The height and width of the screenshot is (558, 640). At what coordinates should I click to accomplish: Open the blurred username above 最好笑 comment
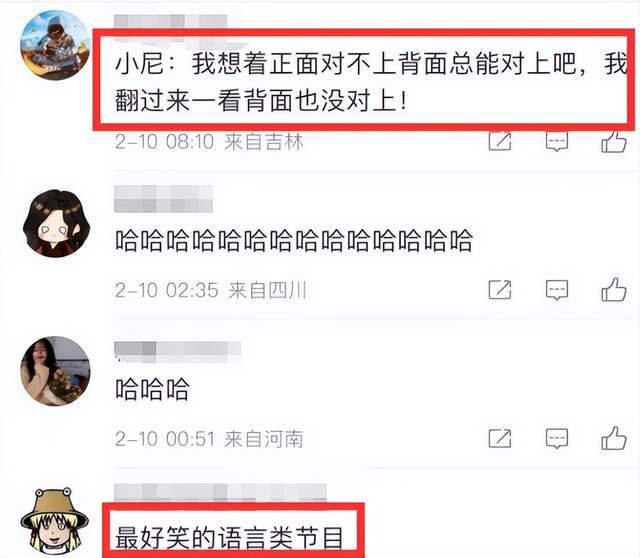(220, 492)
